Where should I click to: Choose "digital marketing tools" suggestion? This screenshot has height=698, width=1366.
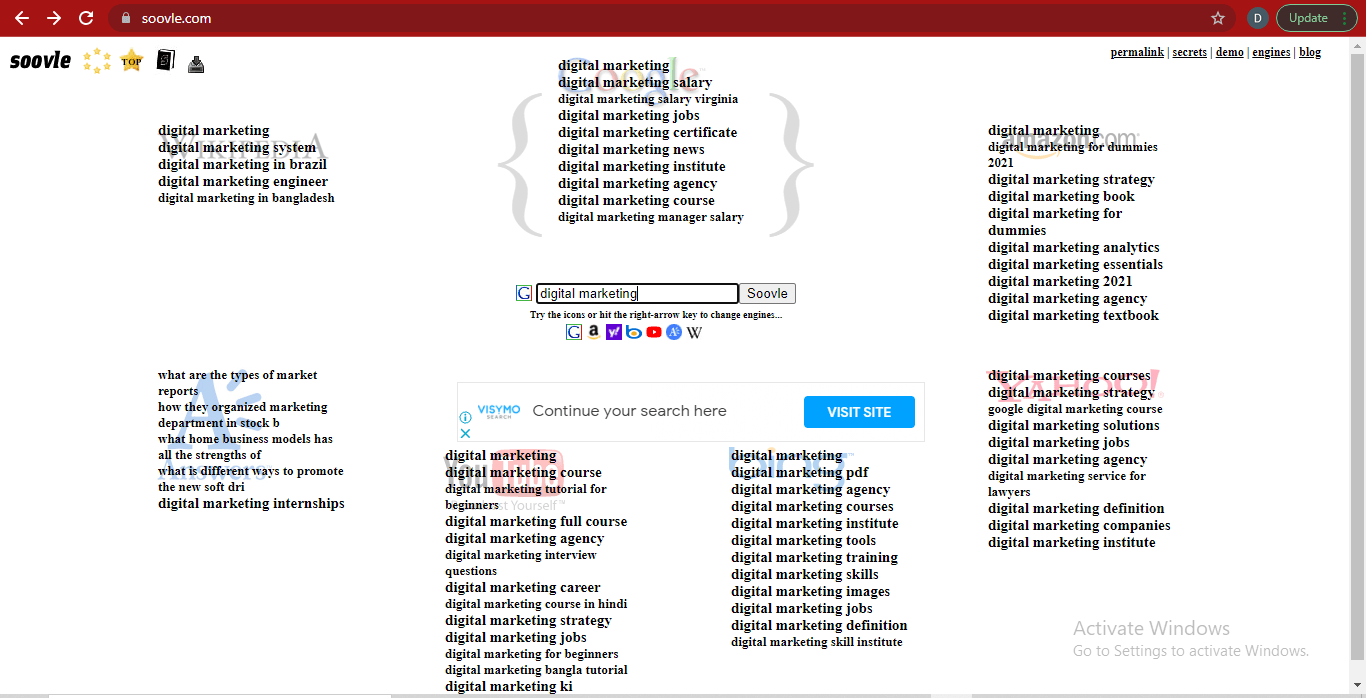[803, 540]
